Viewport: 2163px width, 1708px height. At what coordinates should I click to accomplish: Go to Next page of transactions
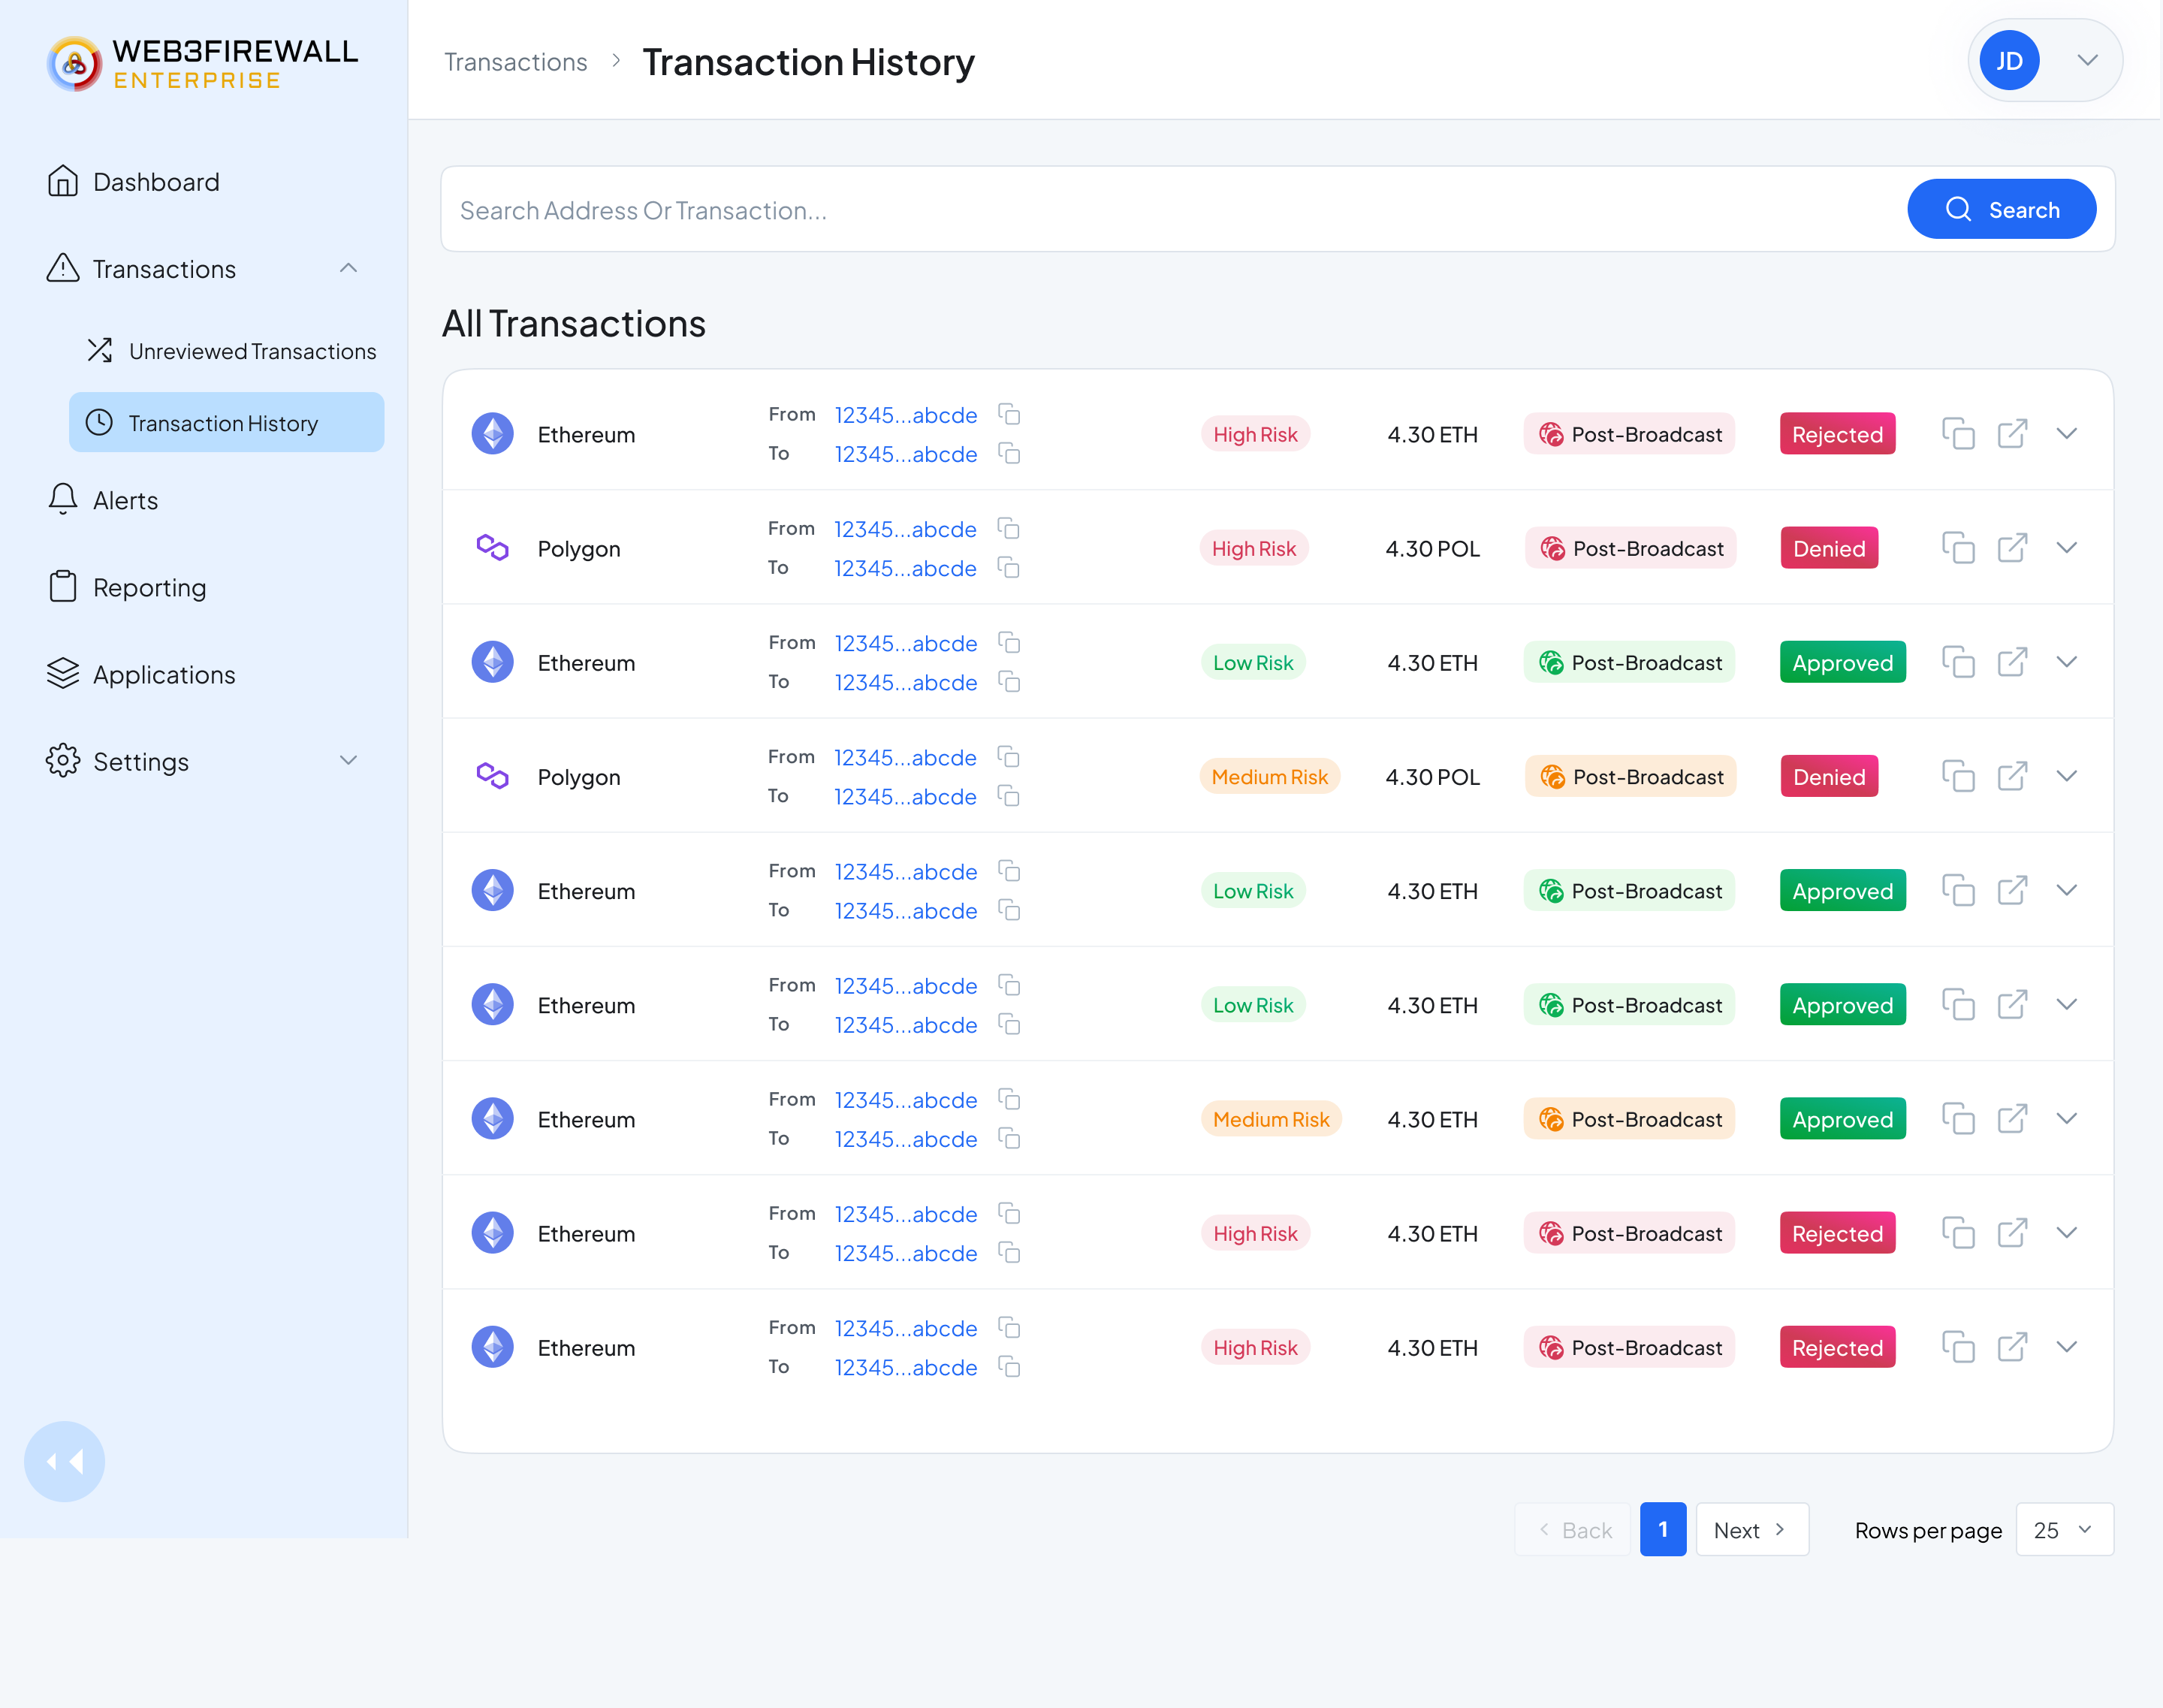coord(1752,1529)
